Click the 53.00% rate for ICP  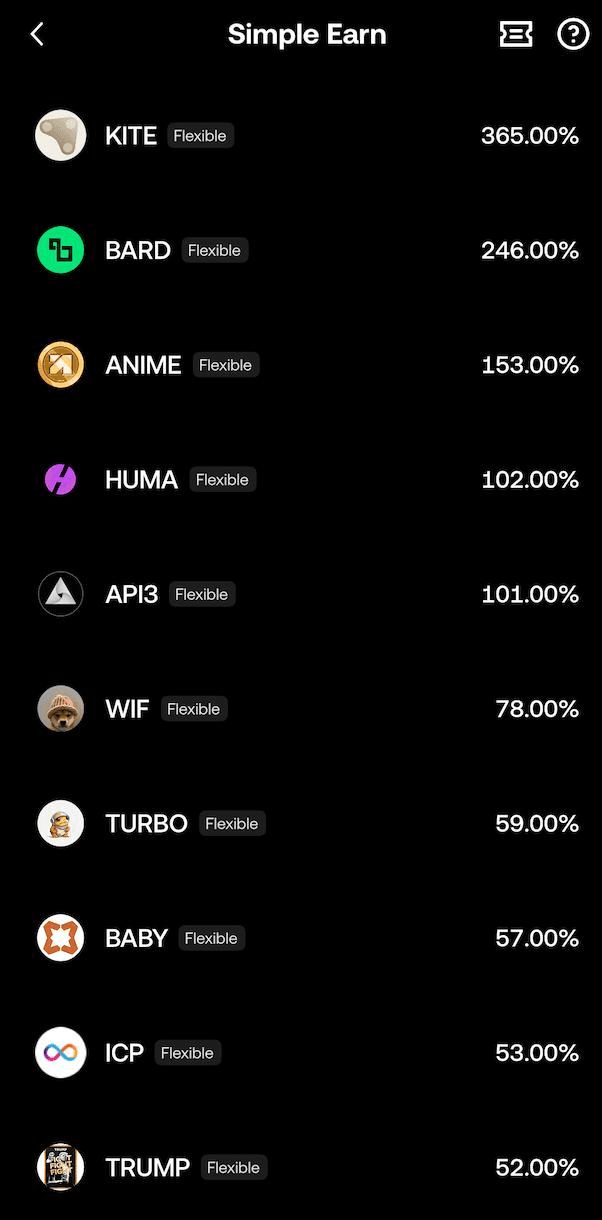coord(537,1052)
